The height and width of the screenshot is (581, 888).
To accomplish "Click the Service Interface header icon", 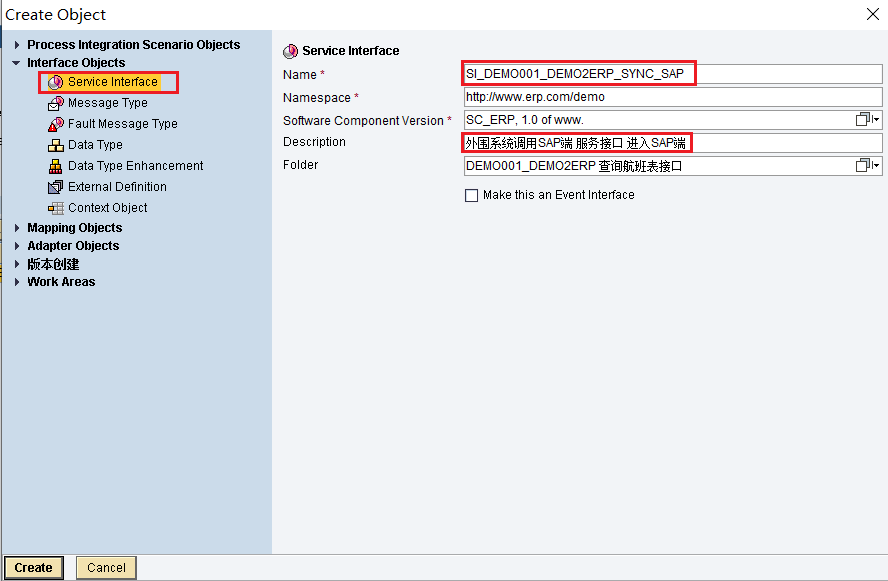I will [291, 52].
